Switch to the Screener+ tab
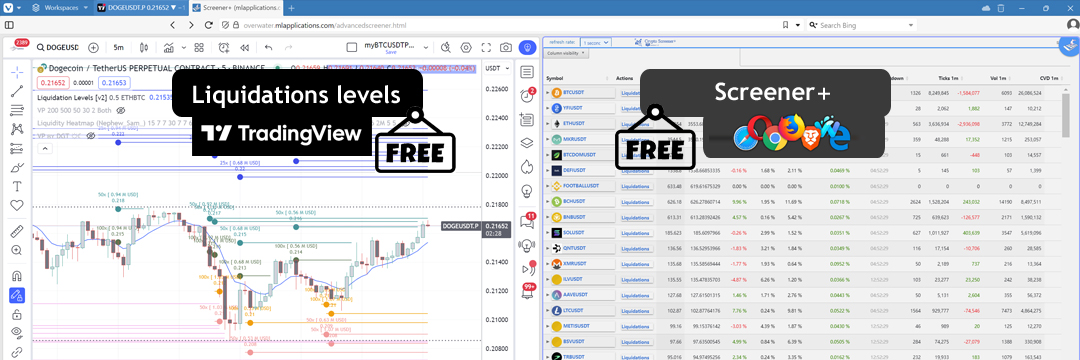This screenshot has width=1080, height=360. [236, 8]
